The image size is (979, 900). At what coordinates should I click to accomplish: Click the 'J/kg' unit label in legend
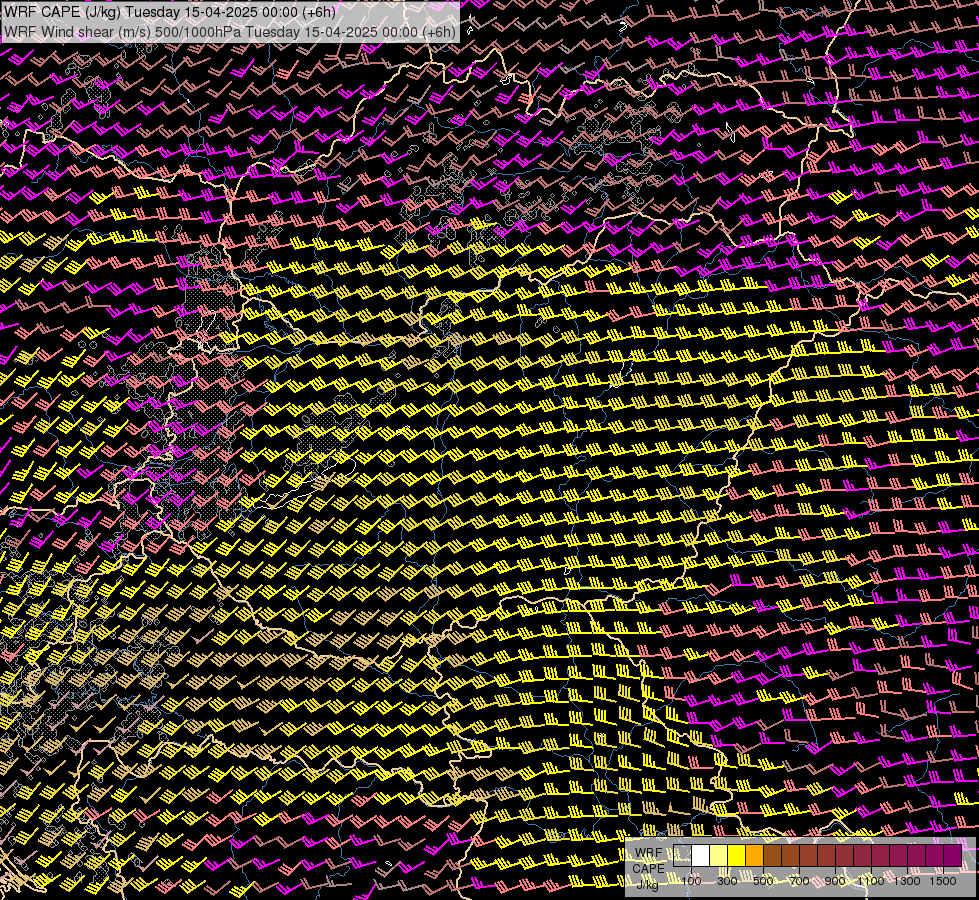coord(647,884)
